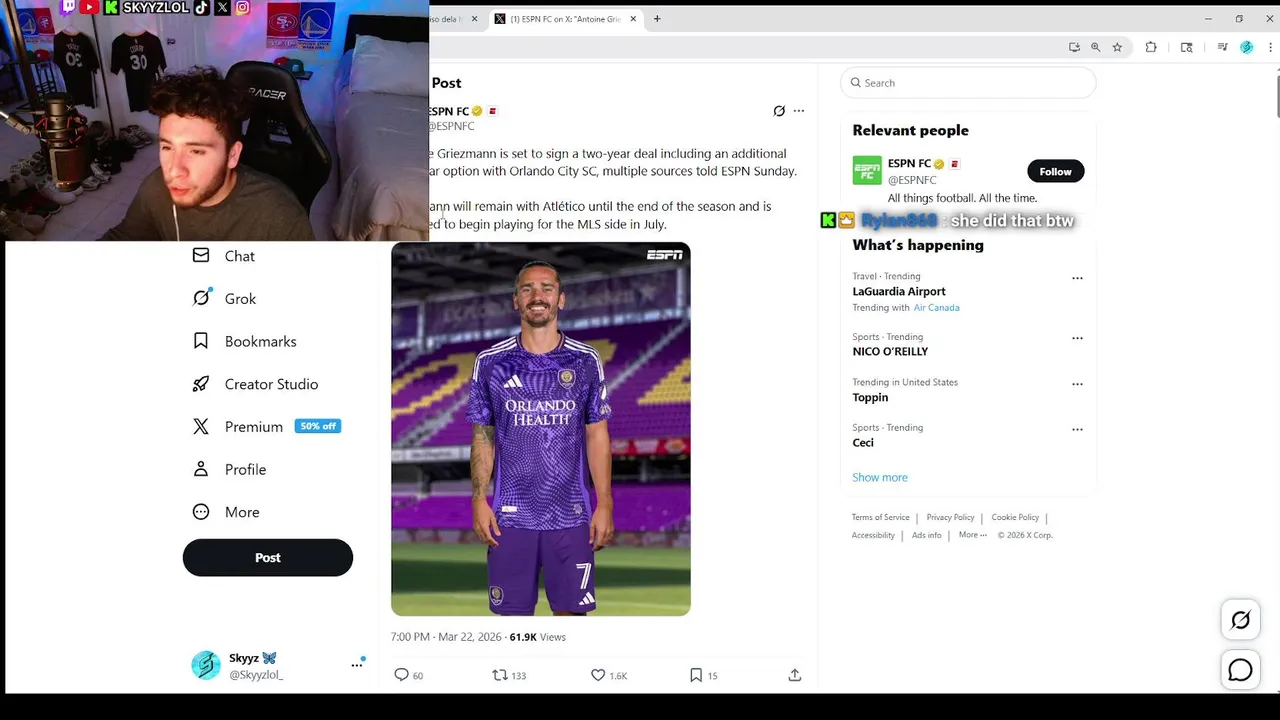Bookmark this page with star icon
This screenshot has width=1280, height=720.
click(1117, 47)
